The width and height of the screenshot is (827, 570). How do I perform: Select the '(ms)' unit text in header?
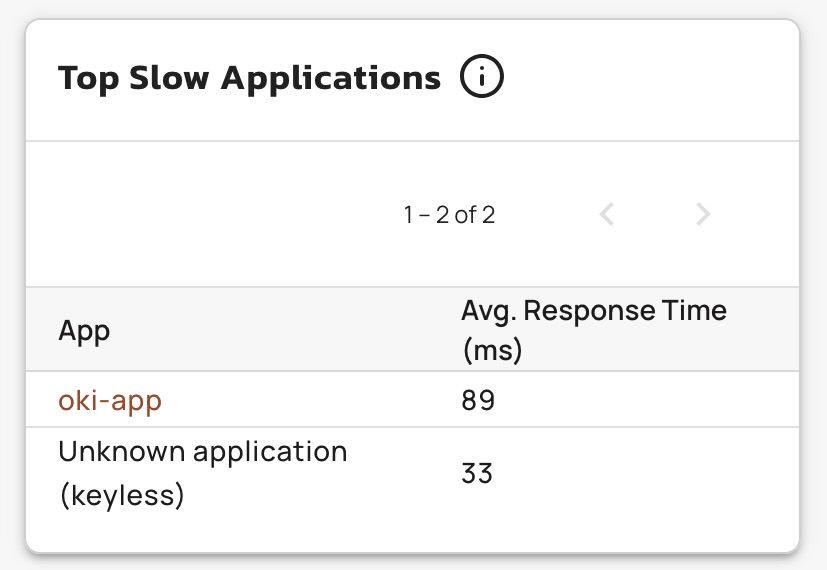coord(493,350)
